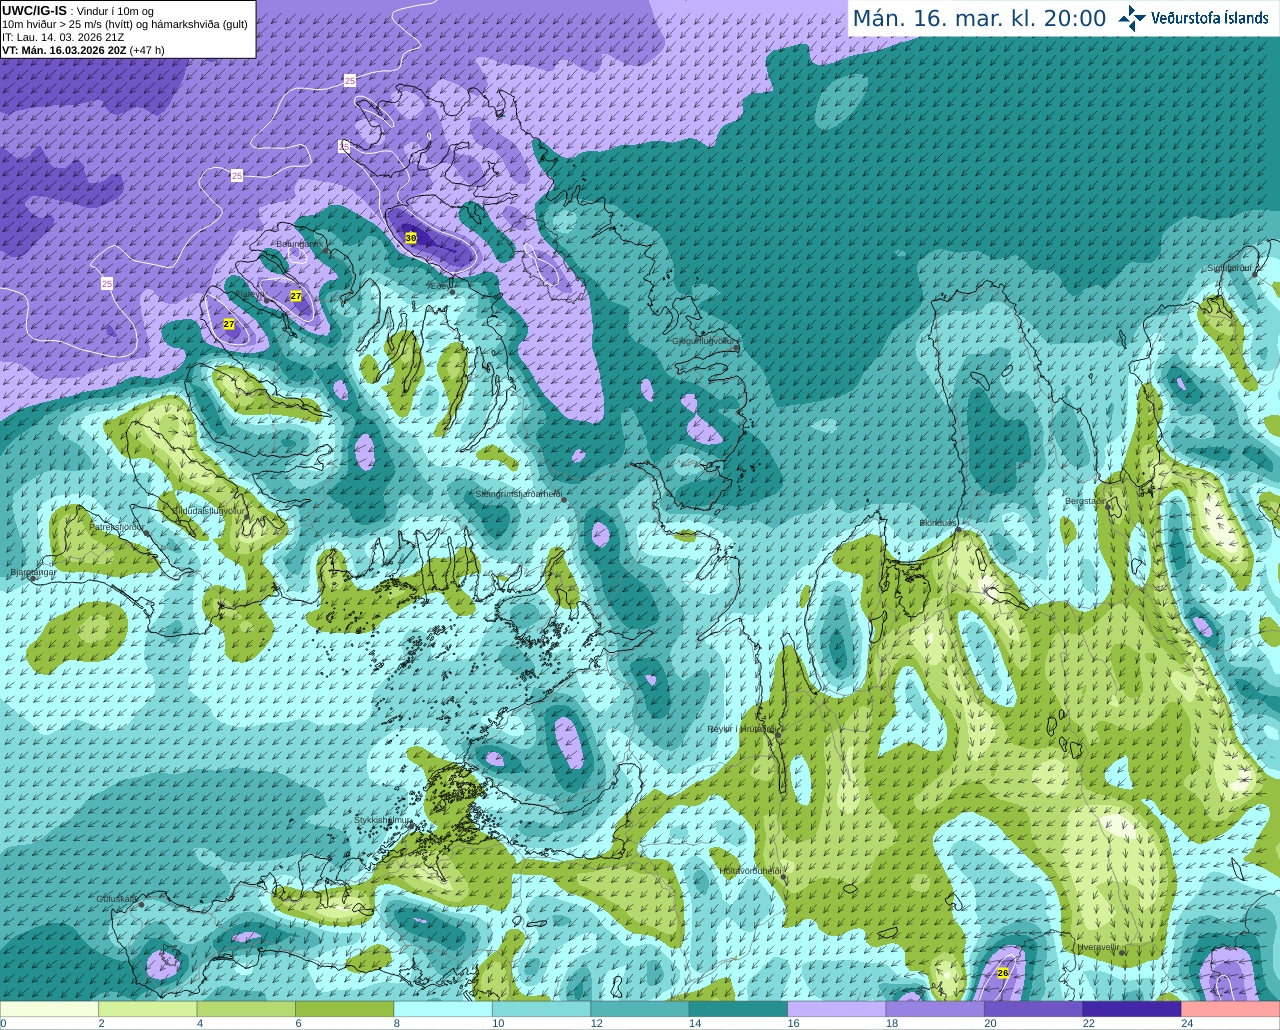
Task: Click the Veðurstofa Íslands logo emblem
Action: pyautogui.click(x=1132, y=17)
